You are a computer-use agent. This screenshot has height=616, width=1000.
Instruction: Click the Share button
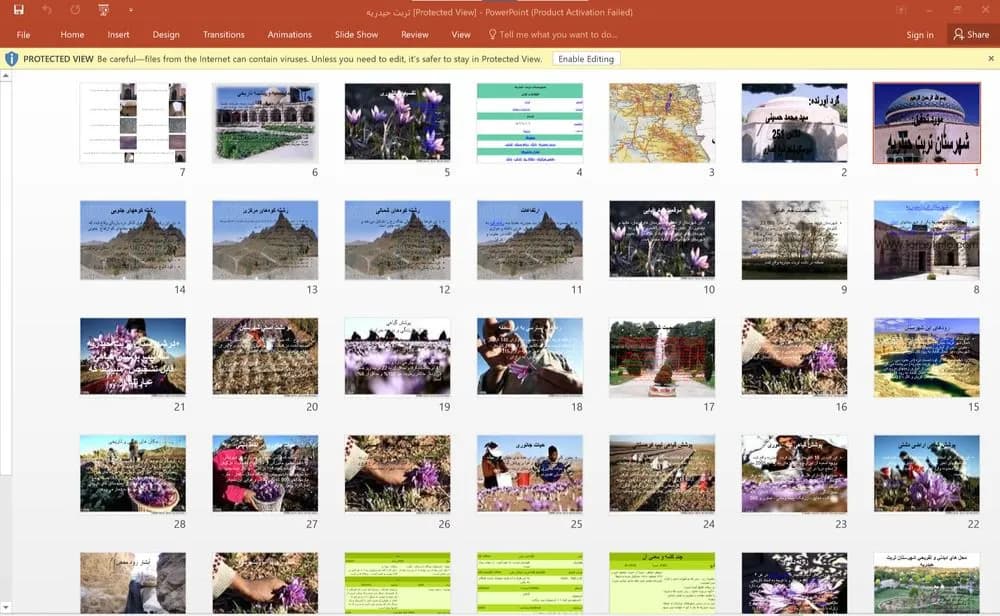[x=972, y=34]
